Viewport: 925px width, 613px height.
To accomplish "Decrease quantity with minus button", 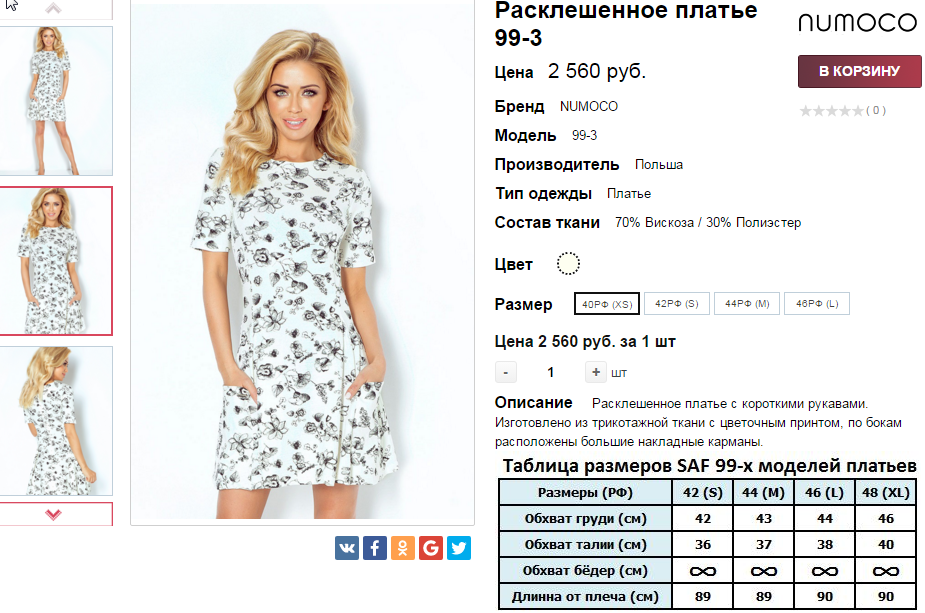I will coord(506,372).
